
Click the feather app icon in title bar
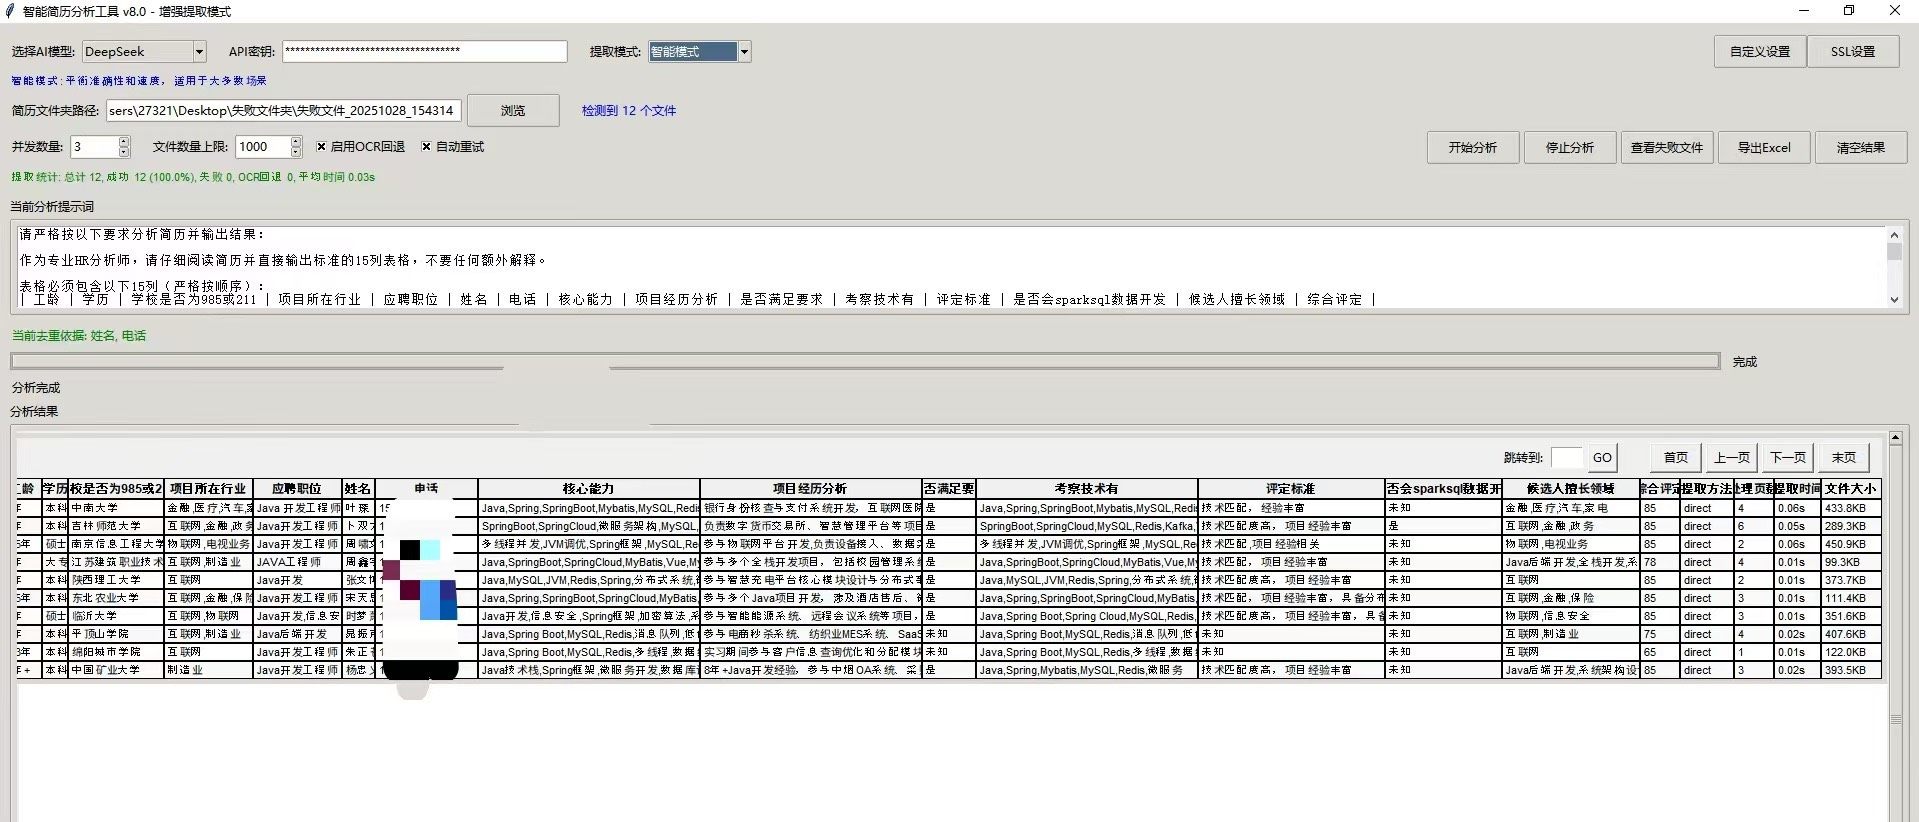(x=10, y=11)
